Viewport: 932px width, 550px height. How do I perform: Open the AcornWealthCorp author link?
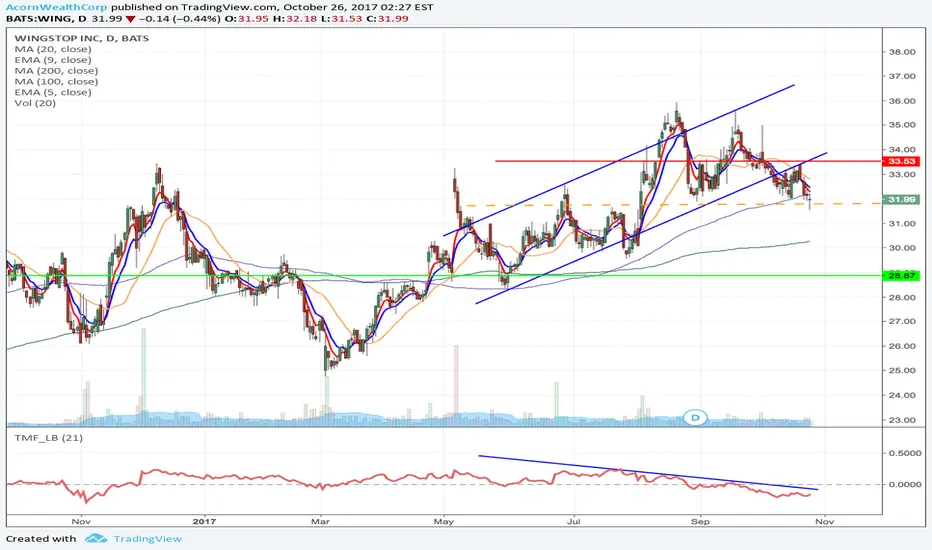[56, 7]
